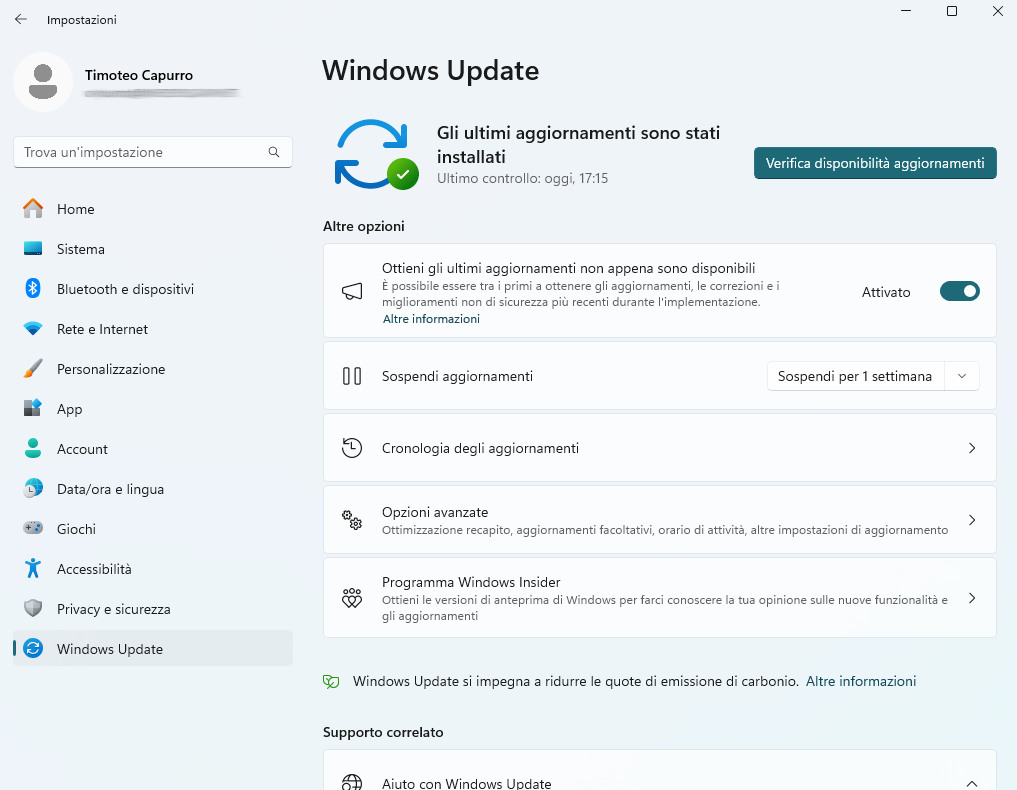Open Bluetooth e dispositivi settings
Image resolution: width=1017 pixels, height=790 pixels.
pyautogui.click(x=153, y=289)
